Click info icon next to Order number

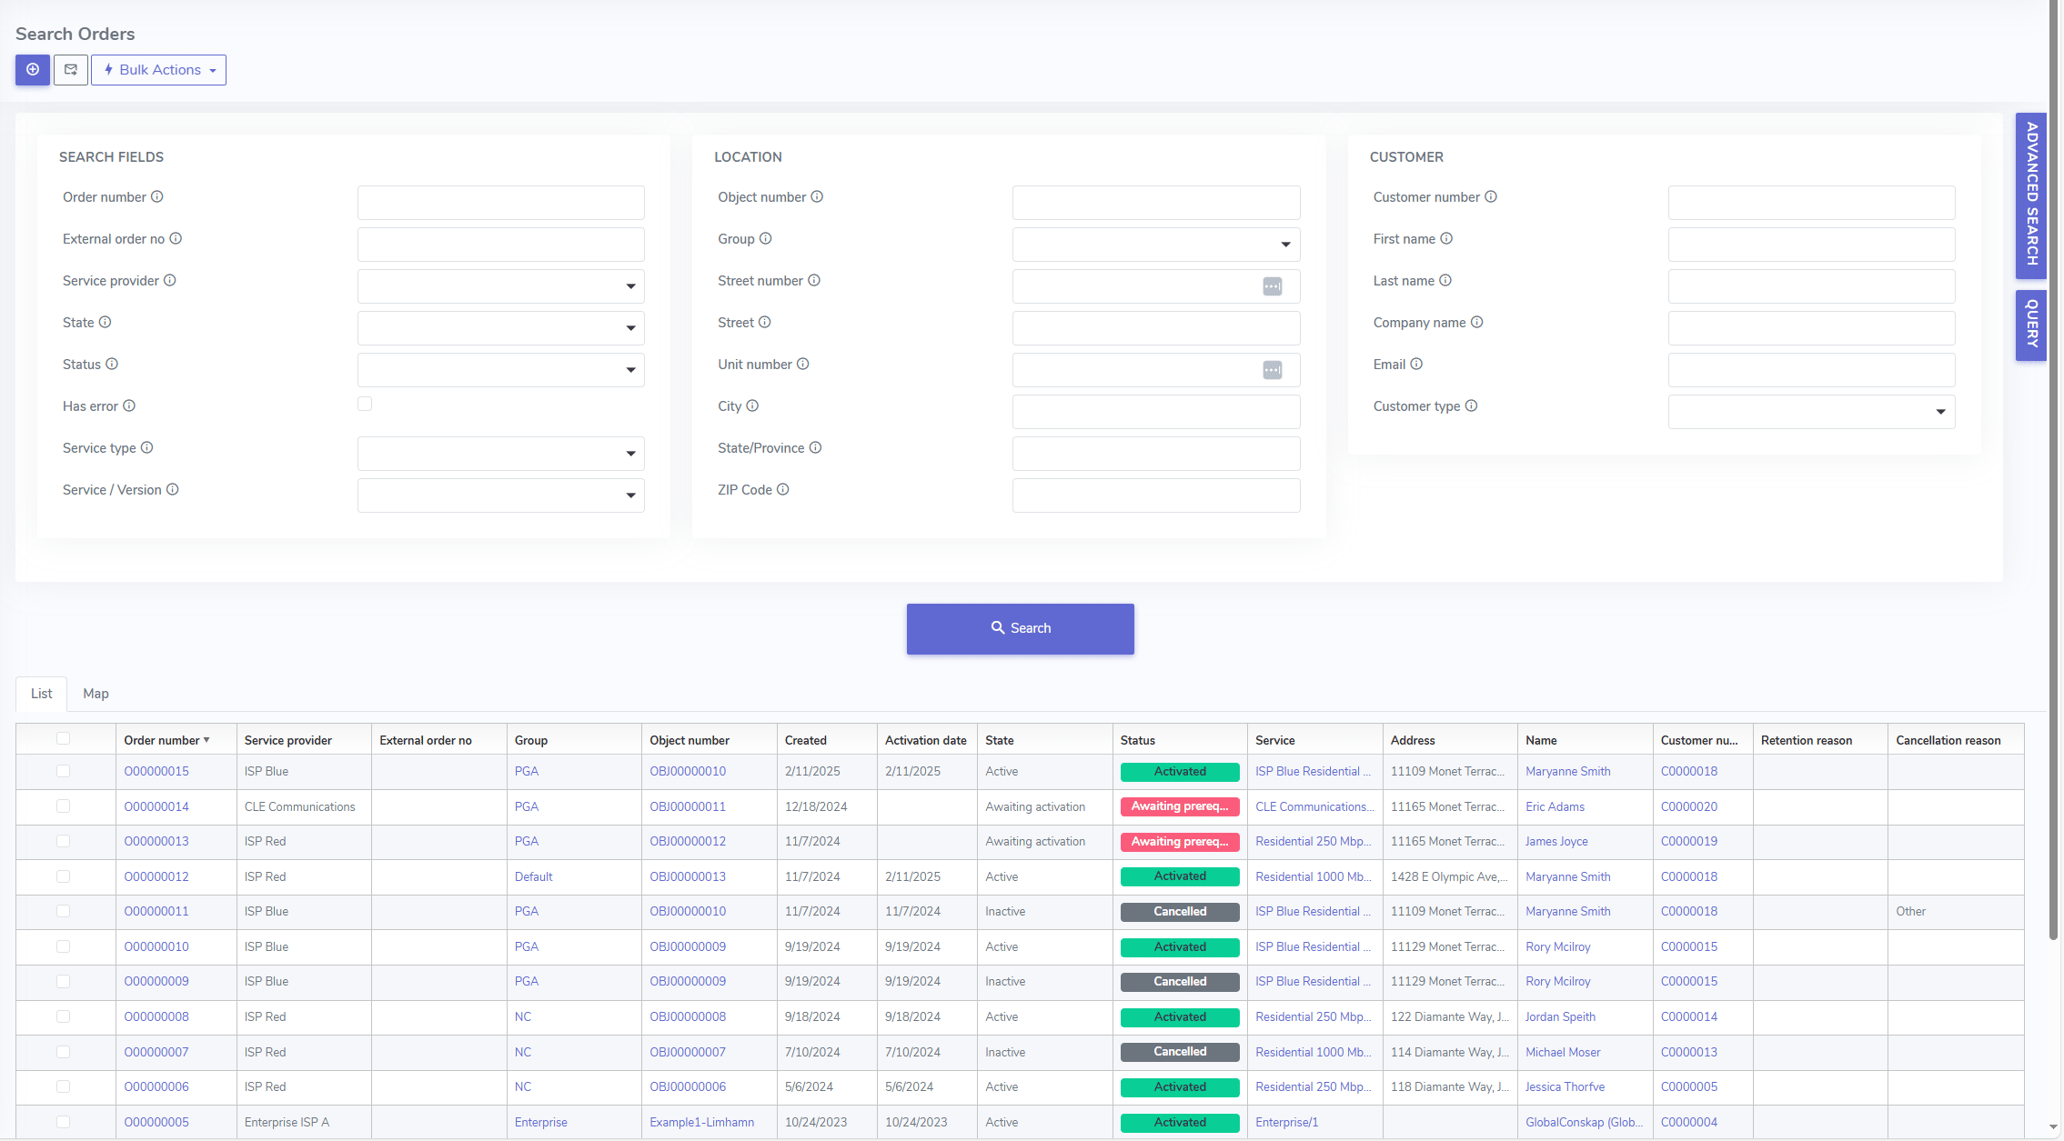[157, 197]
